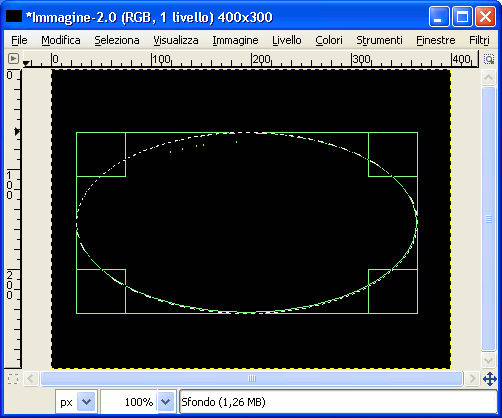Click the GIMP window title bar icon
502x418 pixels.
pos(14,16)
